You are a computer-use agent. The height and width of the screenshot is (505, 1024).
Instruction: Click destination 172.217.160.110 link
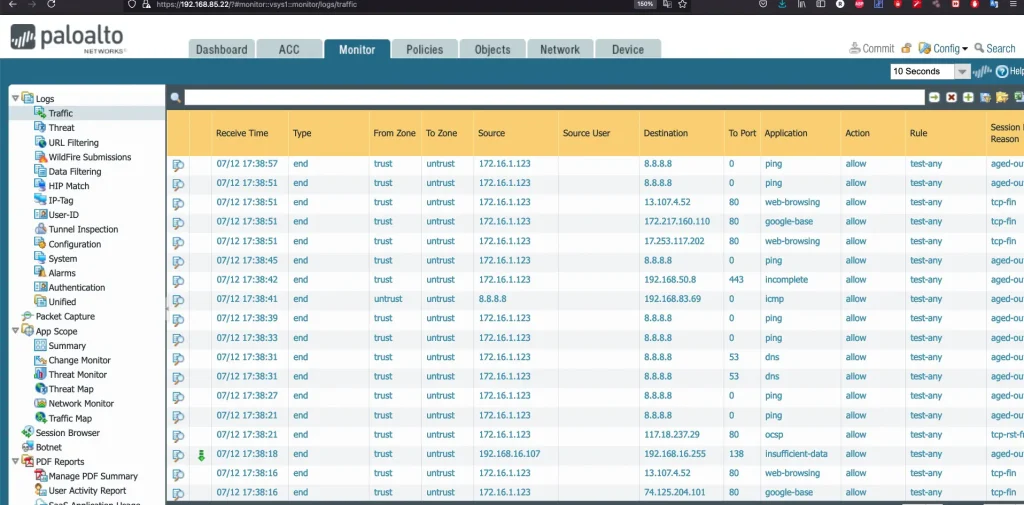[676, 222]
